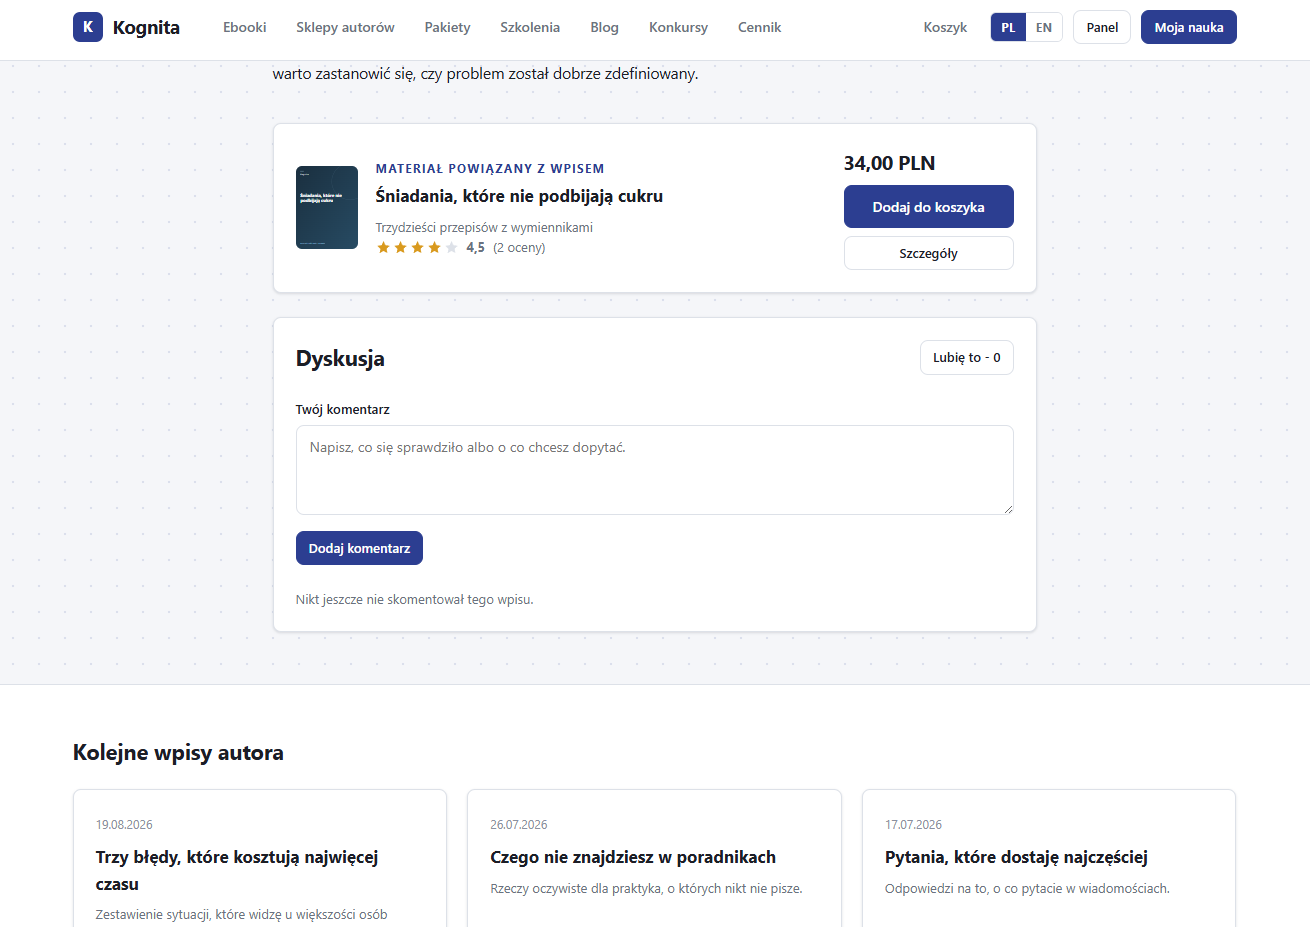Click the 4,5 star rating stars
The height and width of the screenshot is (927, 1310).
(x=417, y=248)
